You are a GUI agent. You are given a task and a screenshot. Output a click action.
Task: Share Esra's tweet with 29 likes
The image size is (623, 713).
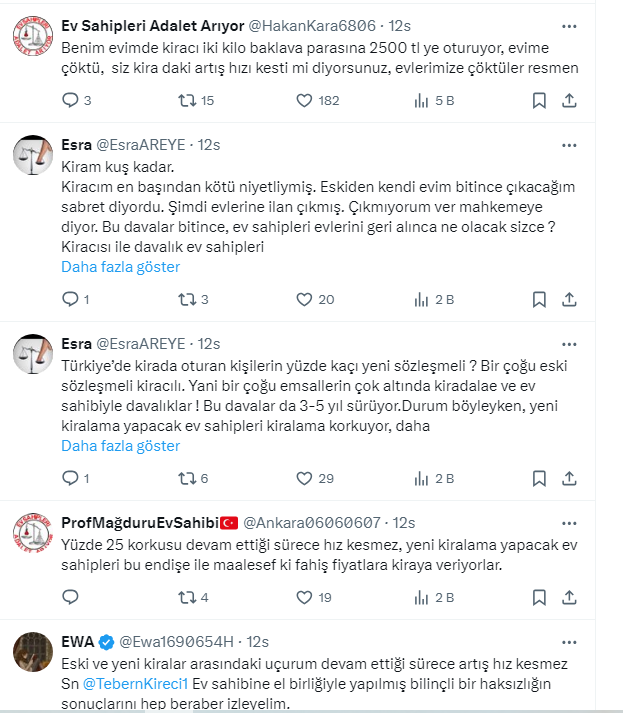569,478
